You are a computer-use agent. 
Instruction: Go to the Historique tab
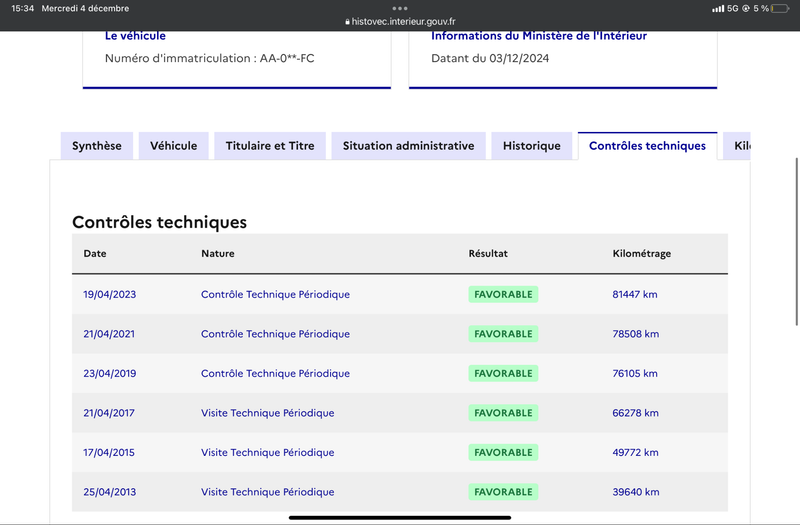[532, 146]
